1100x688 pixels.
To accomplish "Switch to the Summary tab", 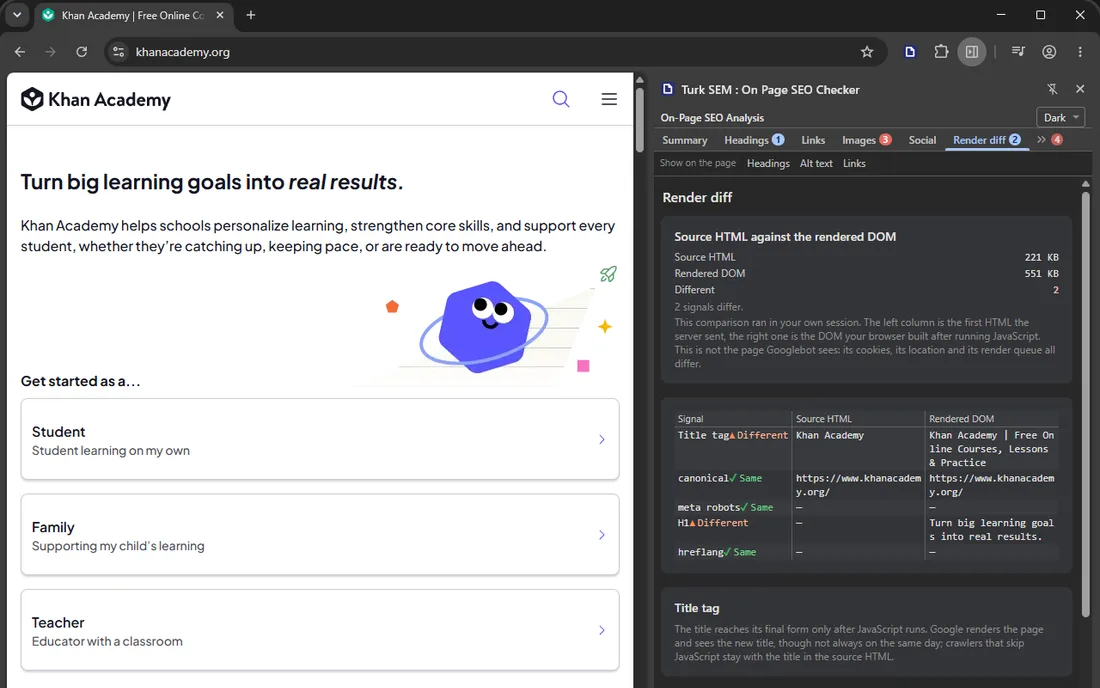I will 684,140.
